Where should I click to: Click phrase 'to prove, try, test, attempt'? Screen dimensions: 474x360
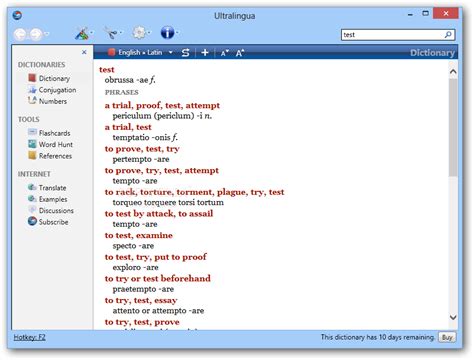tap(162, 171)
